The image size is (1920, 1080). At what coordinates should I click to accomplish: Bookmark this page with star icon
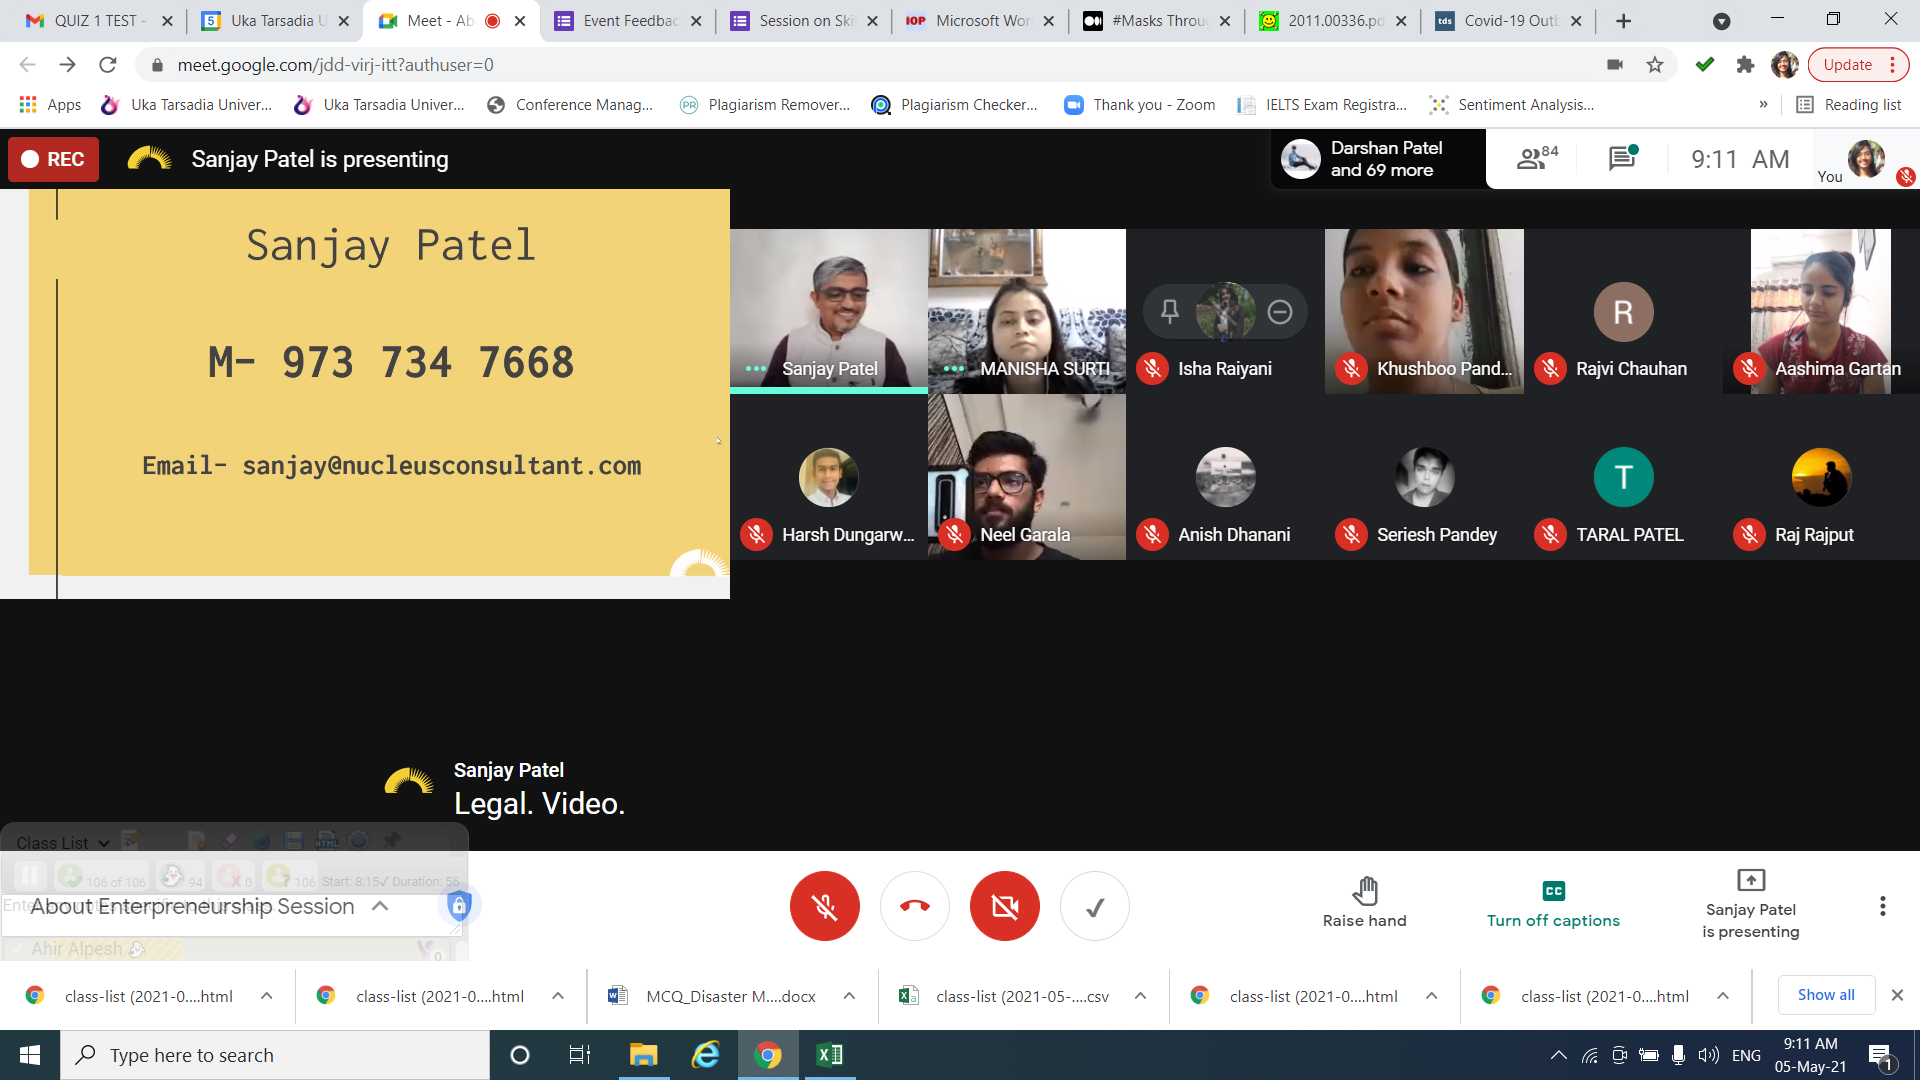(1655, 65)
